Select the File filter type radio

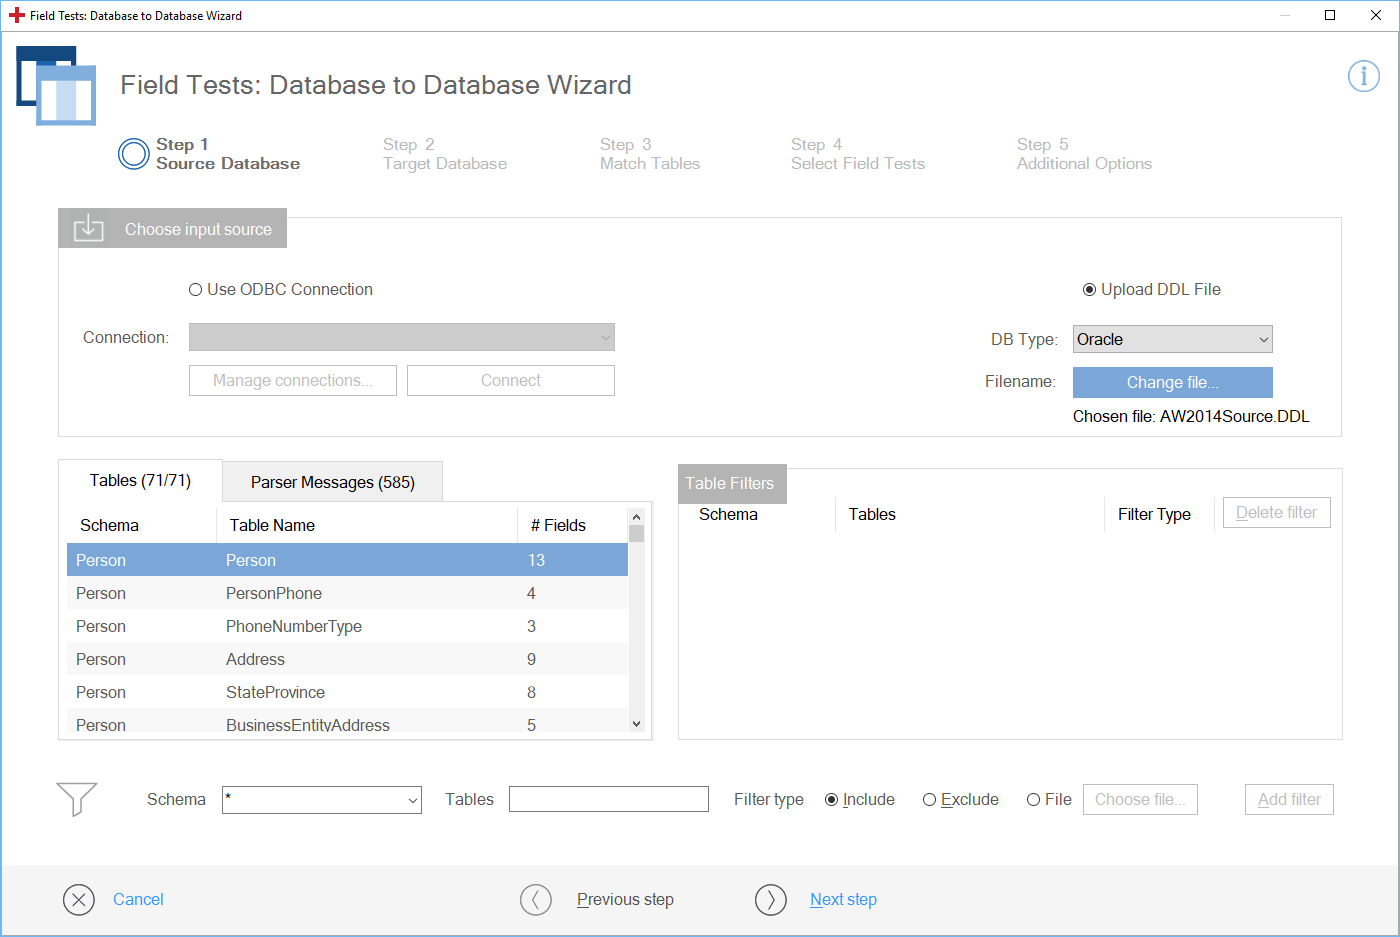[x=1033, y=800]
